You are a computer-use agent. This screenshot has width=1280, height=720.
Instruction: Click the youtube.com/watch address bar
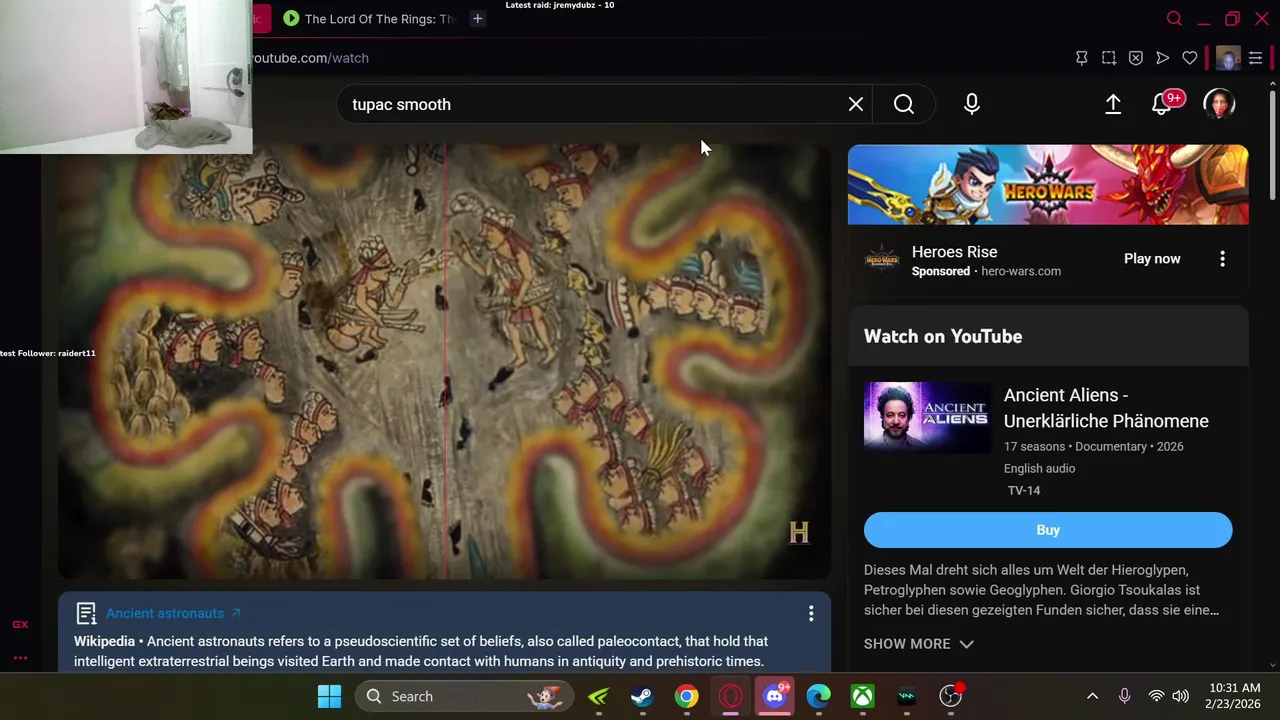[310, 58]
